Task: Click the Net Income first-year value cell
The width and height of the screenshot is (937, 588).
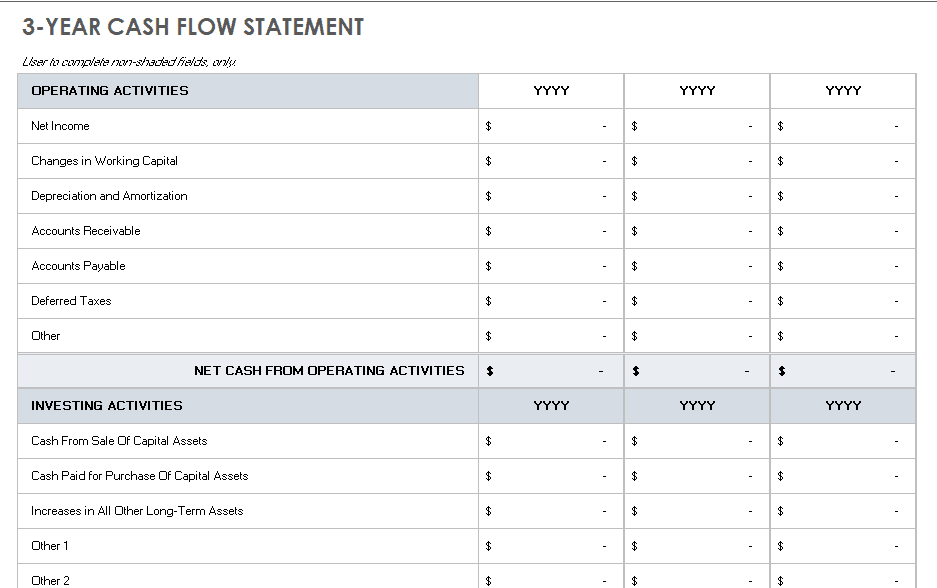Action: click(x=551, y=126)
